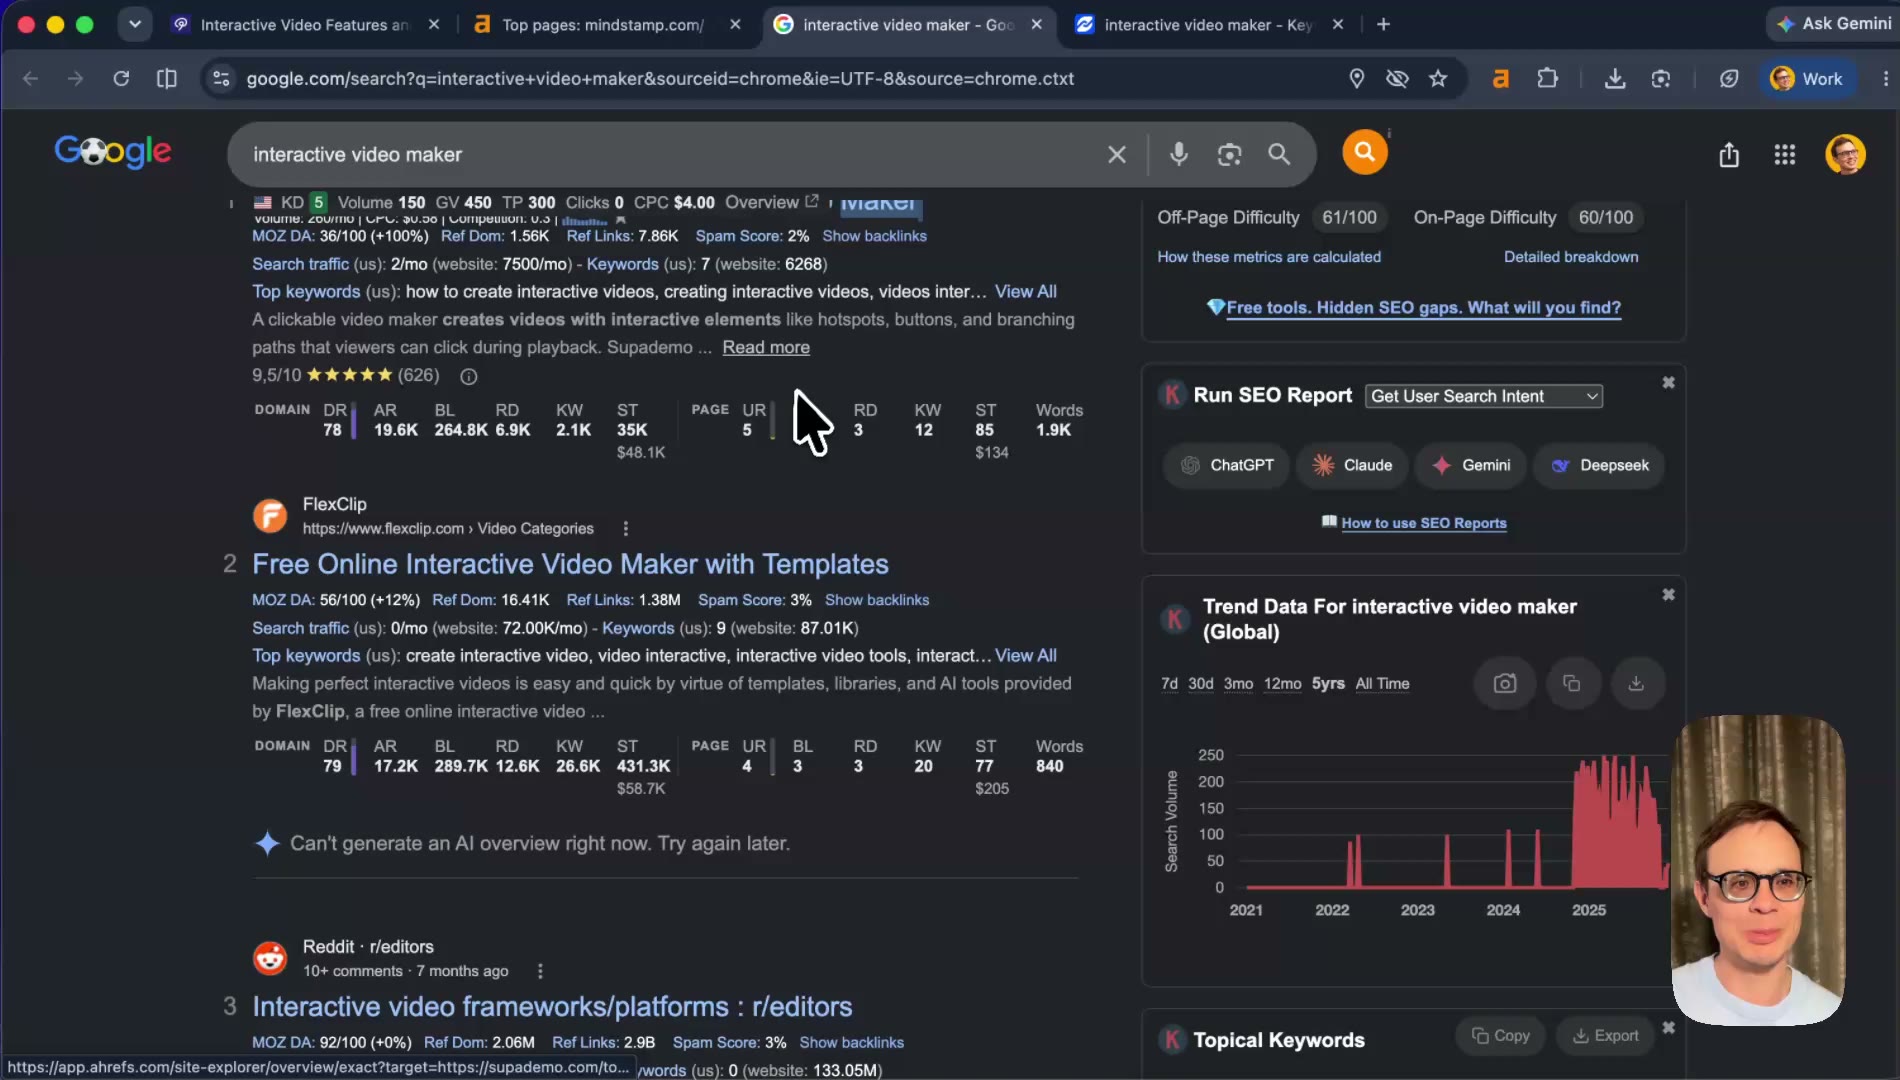This screenshot has width=1900, height=1080.
Task: Open the three-dot menu next to Reddit result
Action: (x=540, y=971)
